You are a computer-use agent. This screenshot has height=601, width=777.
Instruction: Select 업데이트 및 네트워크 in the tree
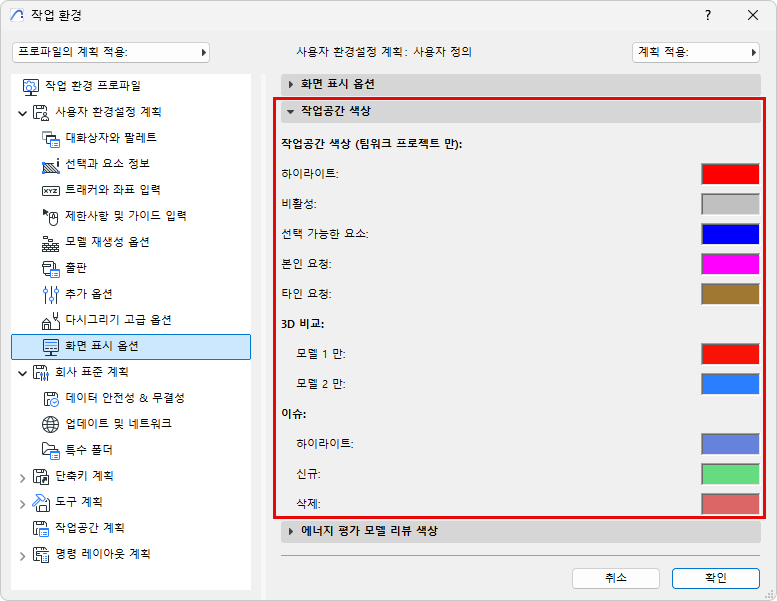(x=118, y=424)
